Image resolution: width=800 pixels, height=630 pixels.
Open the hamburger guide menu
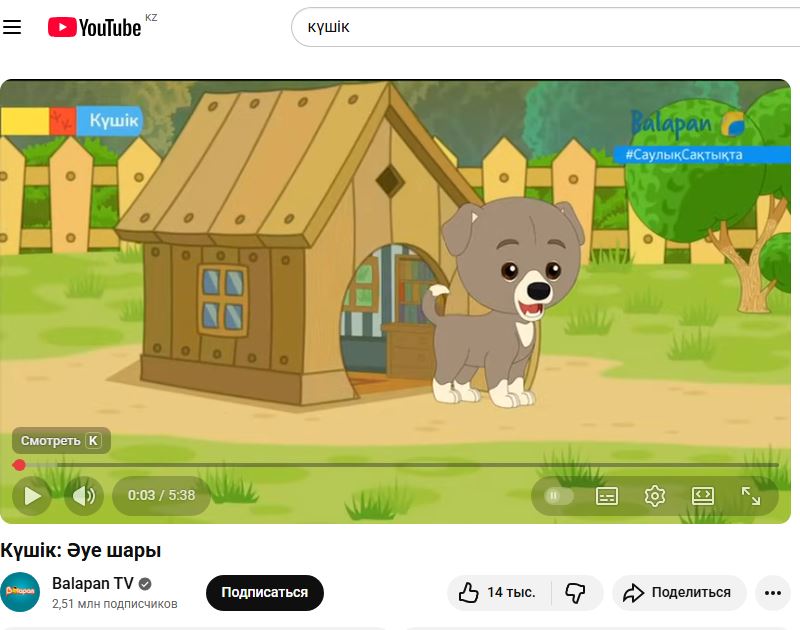tap(12, 28)
